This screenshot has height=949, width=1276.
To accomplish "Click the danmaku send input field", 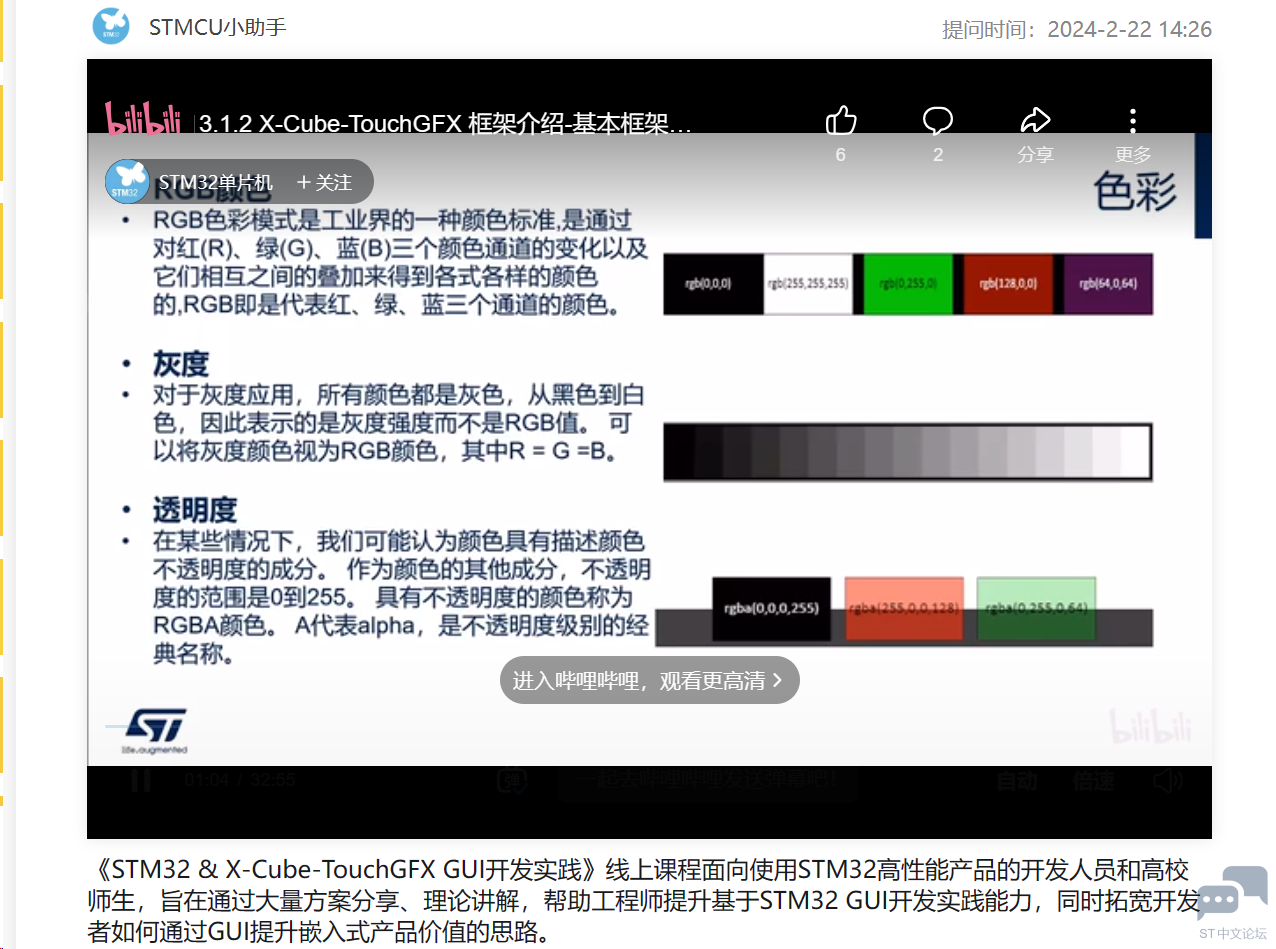I will (706, 780).
